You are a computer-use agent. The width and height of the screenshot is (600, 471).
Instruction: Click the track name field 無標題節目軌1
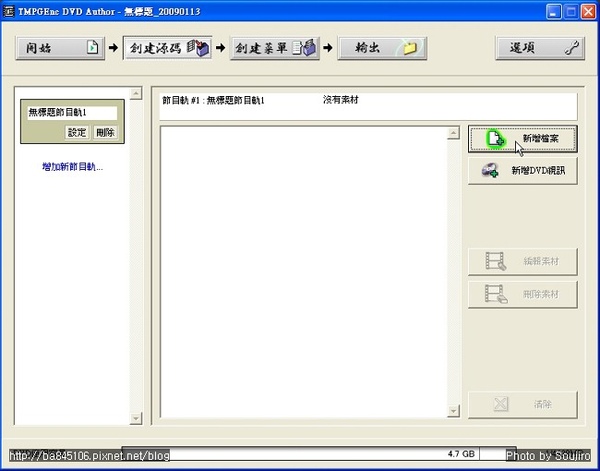pos(72,113)
